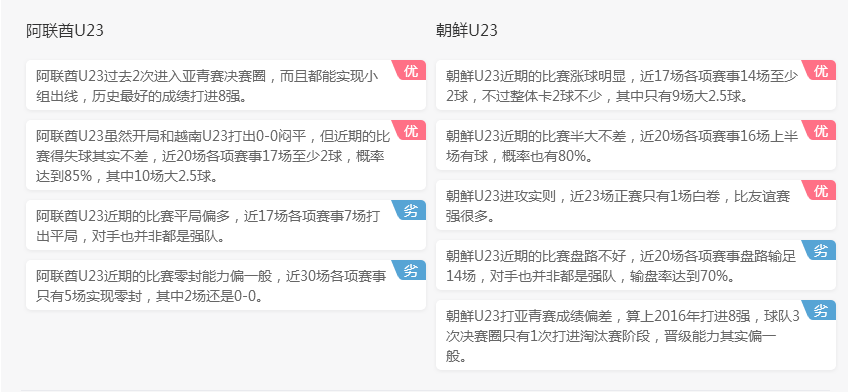The width and height of the screenshot is (848, 392).
Task: Click the 优 badge on the 半大不差 card
Action: tap(822, 130)
